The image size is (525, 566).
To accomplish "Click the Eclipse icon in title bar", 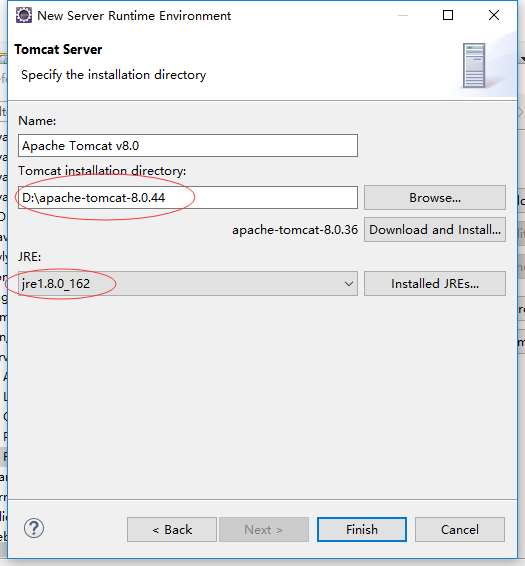I will (x=24, y=16).
